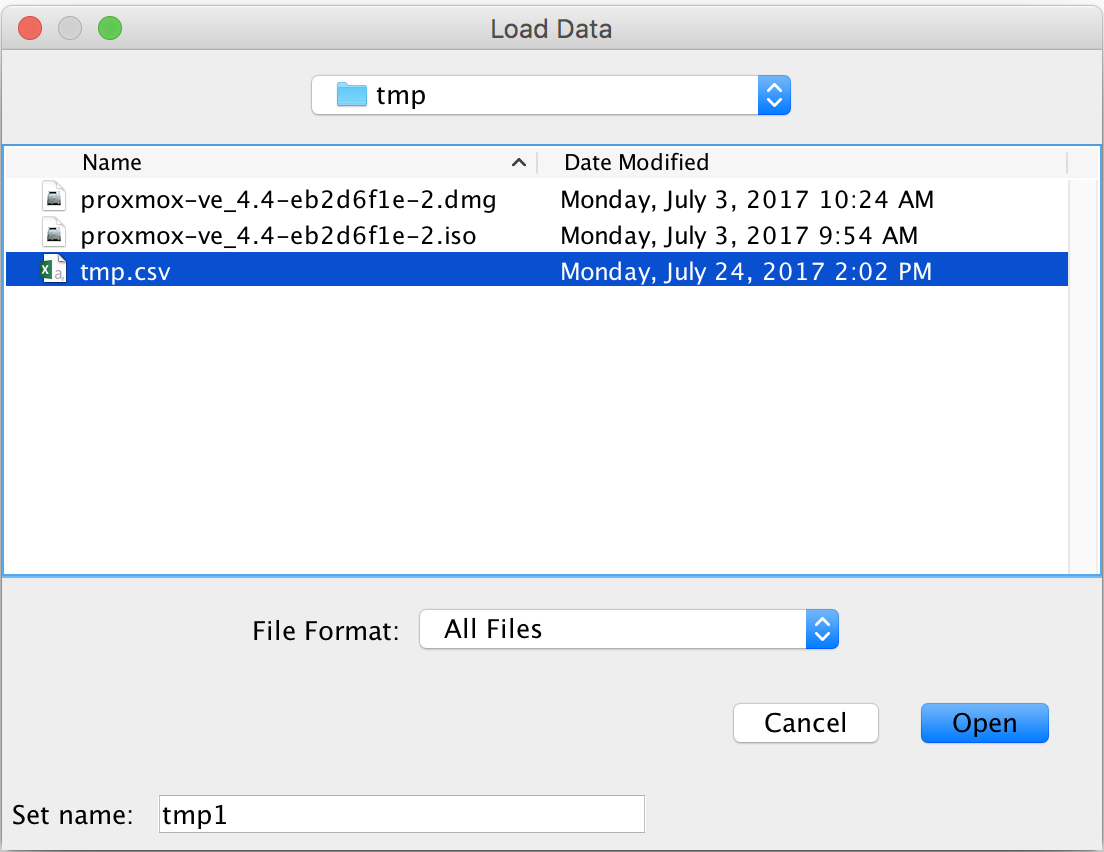1104x852 pixels.
Task: Click the Cancel button
Action: 805,723
